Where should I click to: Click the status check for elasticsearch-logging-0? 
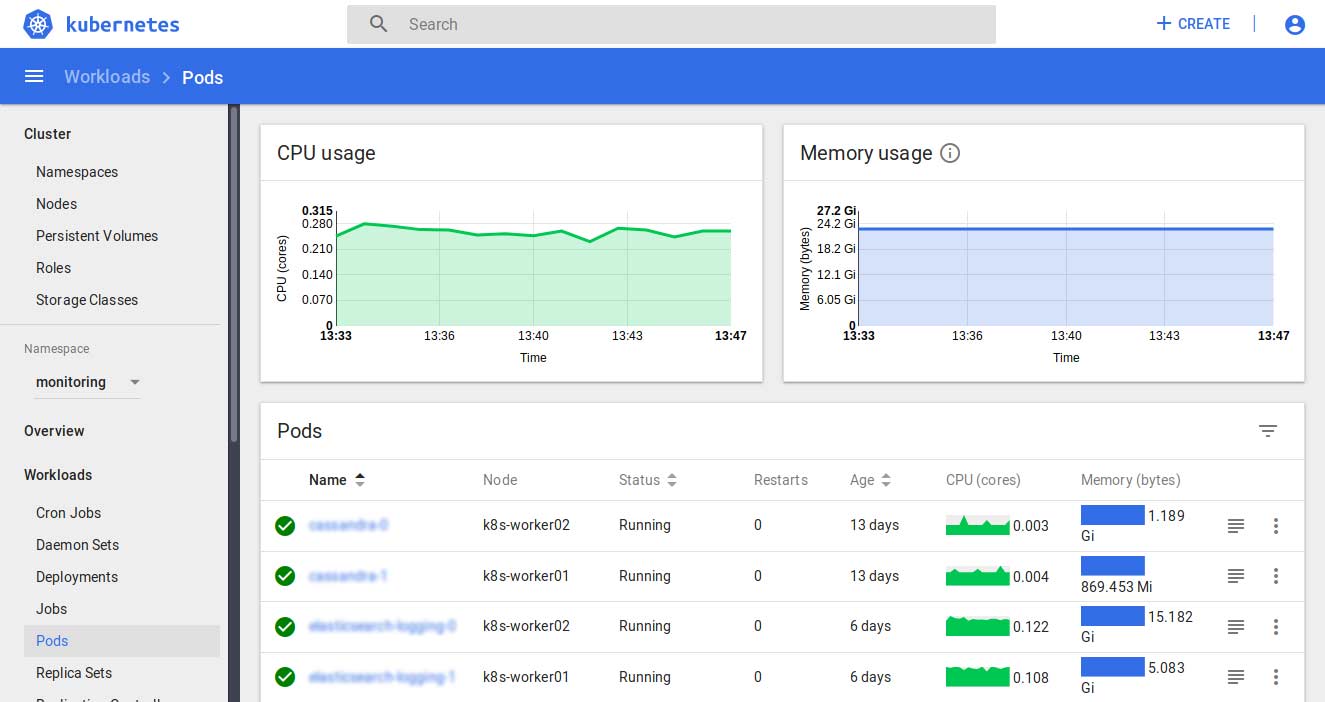[x=285, y=627]
